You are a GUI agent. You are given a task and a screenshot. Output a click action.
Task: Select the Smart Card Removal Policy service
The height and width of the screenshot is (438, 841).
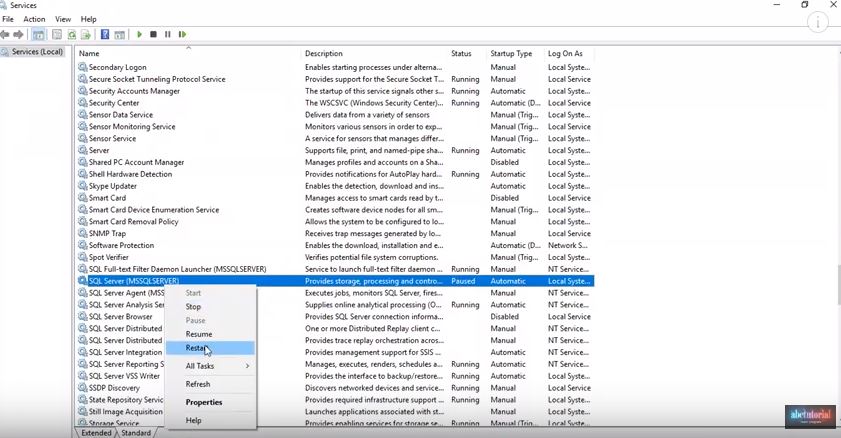335,221
